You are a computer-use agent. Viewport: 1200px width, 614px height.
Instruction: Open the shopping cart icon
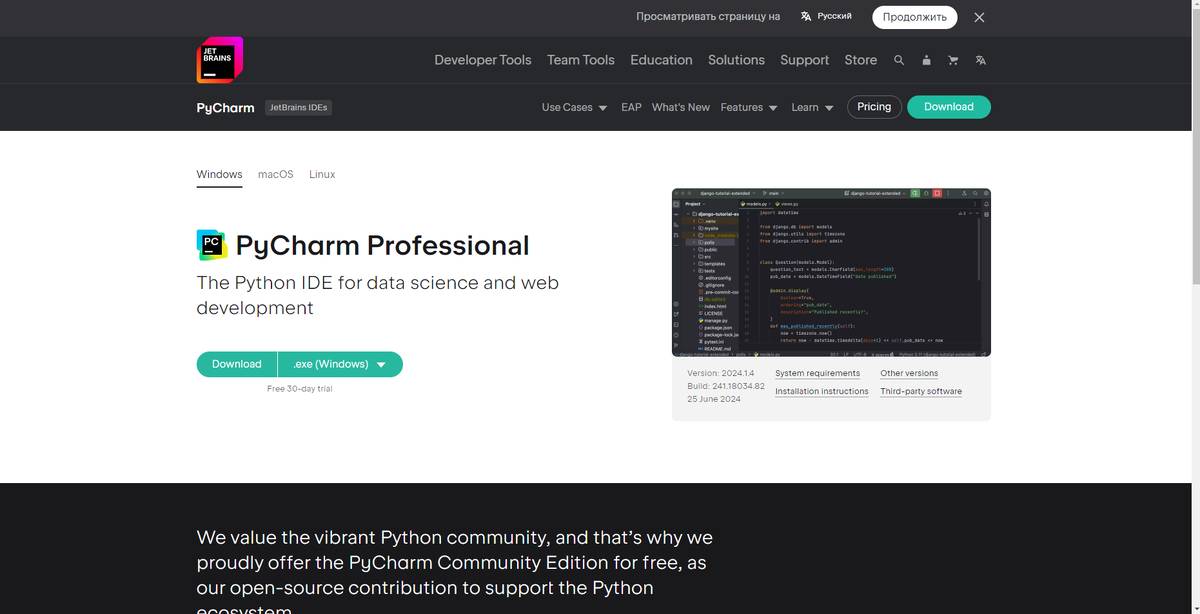[953, 60]
